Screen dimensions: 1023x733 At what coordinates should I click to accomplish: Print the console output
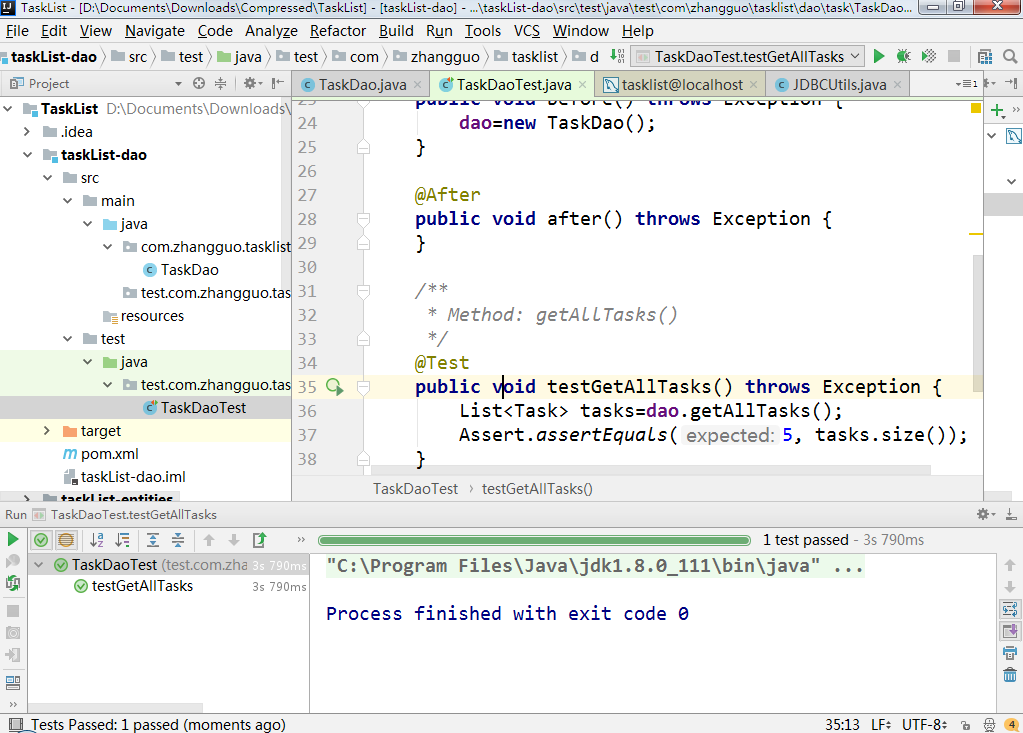(1009, 653)
